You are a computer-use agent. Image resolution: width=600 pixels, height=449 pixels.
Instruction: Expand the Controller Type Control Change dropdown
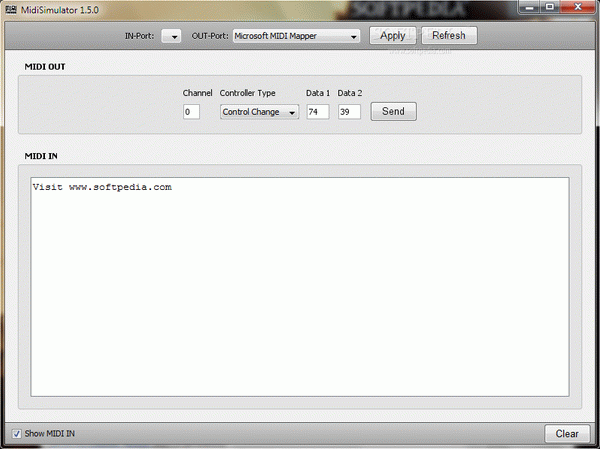click(259, 112)
